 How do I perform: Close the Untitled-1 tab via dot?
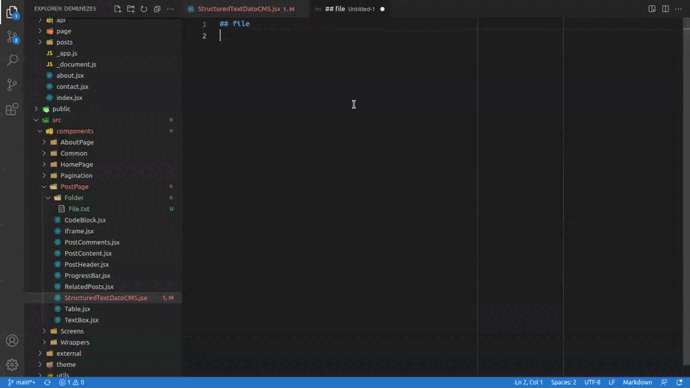tap(382, 9)
